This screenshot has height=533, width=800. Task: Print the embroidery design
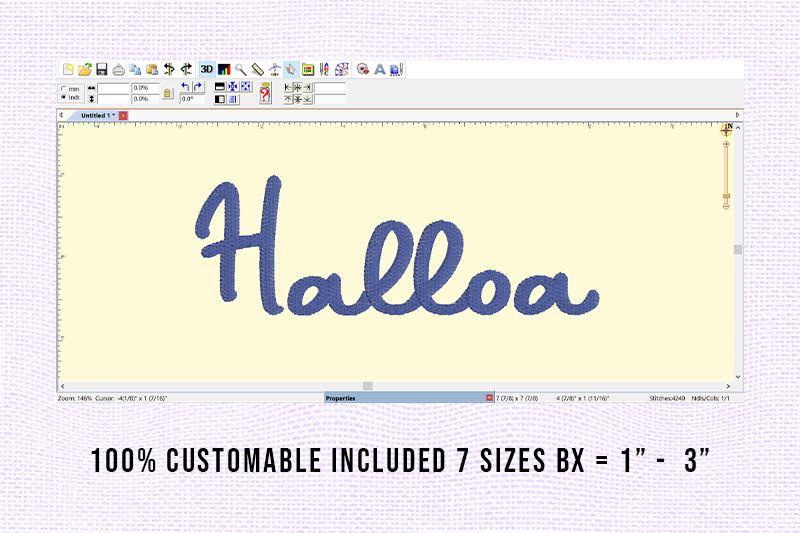(x=118, y=69)
